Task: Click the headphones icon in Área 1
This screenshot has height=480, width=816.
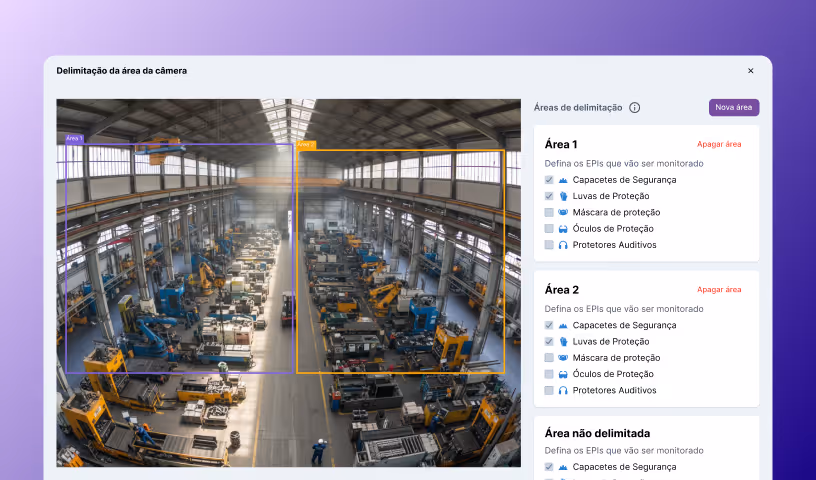Action: (x=563, y=245)
